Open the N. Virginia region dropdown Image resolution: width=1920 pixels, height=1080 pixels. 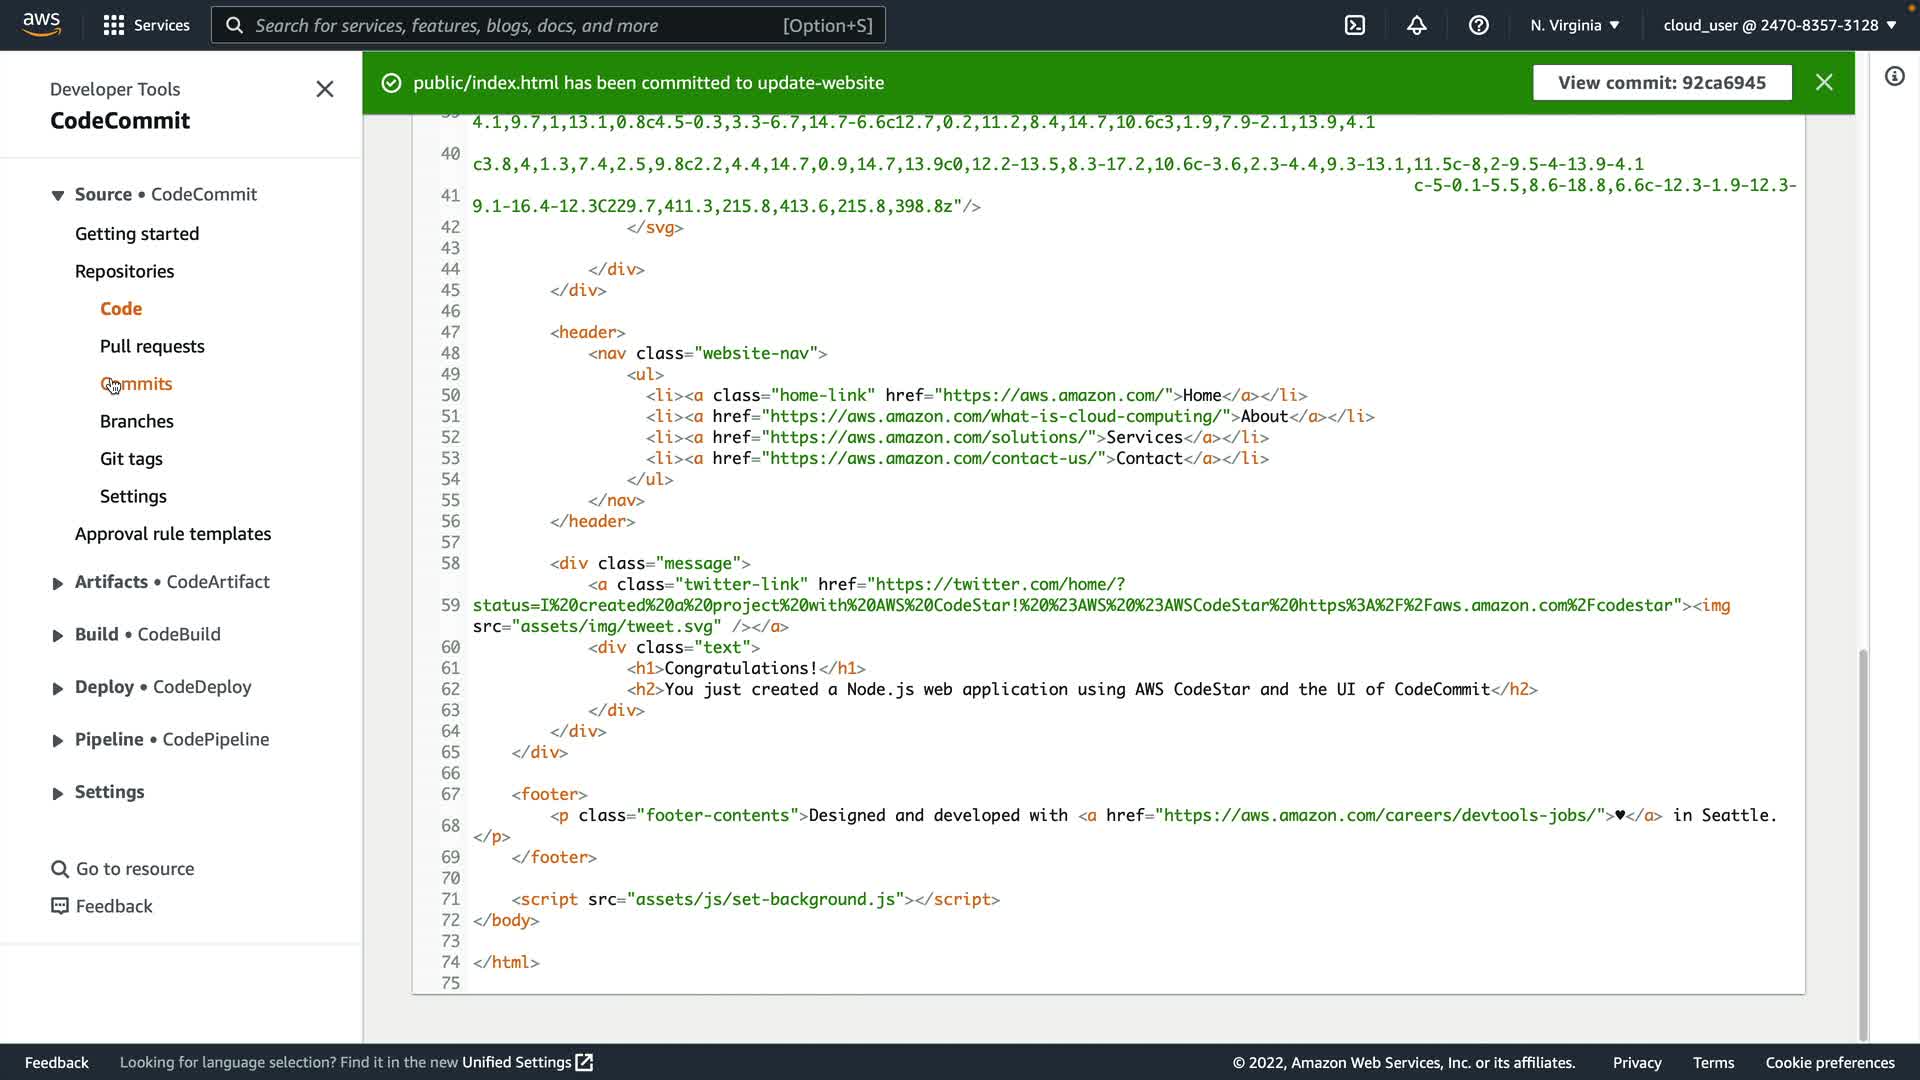[1574, 25]
